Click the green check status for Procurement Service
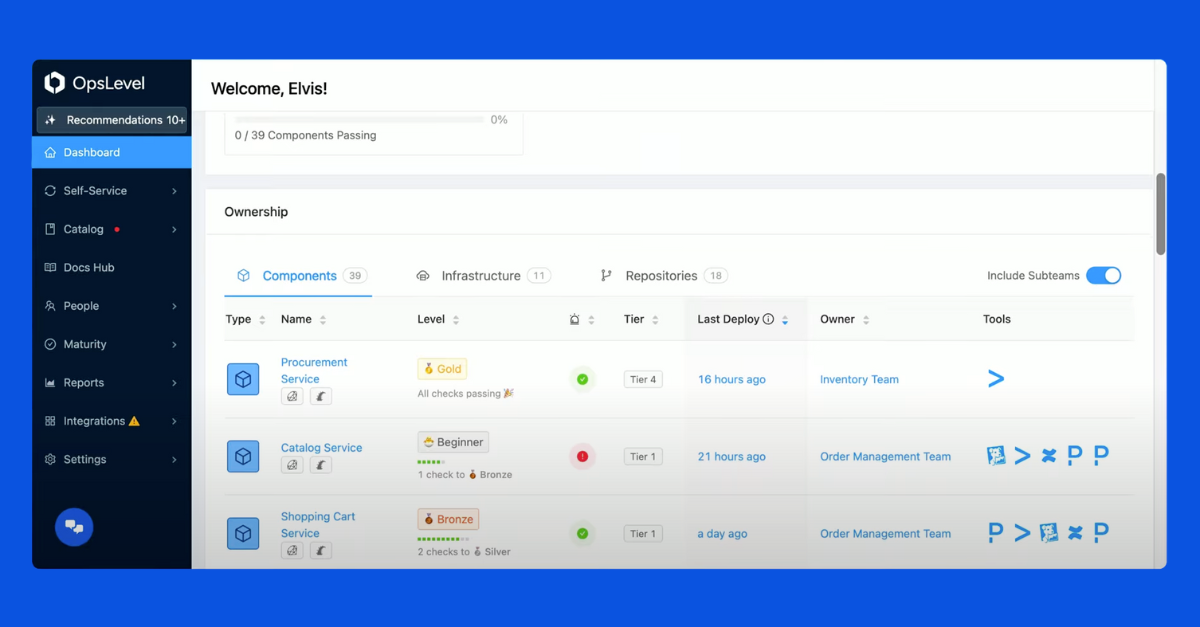Image resolution: width=1200 pixels, height=627 pixels. (x=582, y=379)
